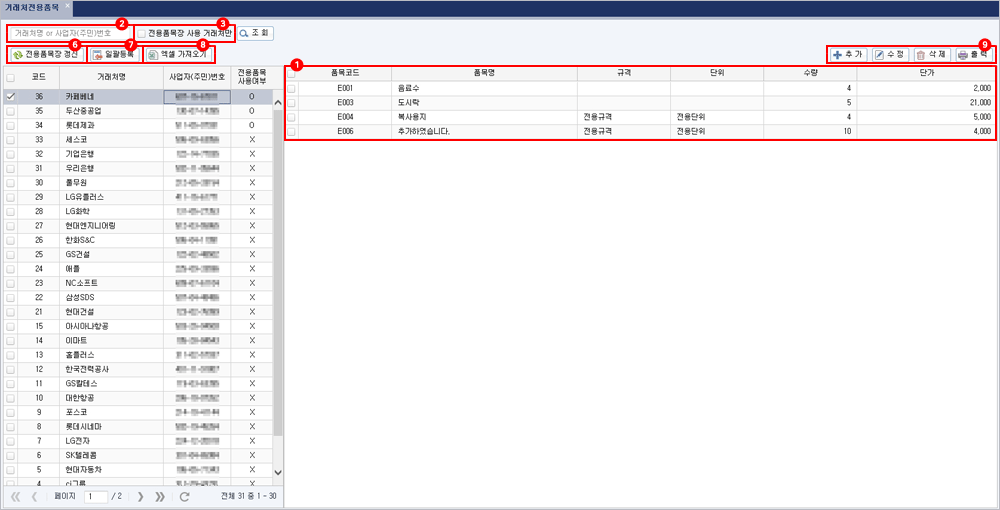
Task: Select the GS건설 customer row
Action: point(139,254)
